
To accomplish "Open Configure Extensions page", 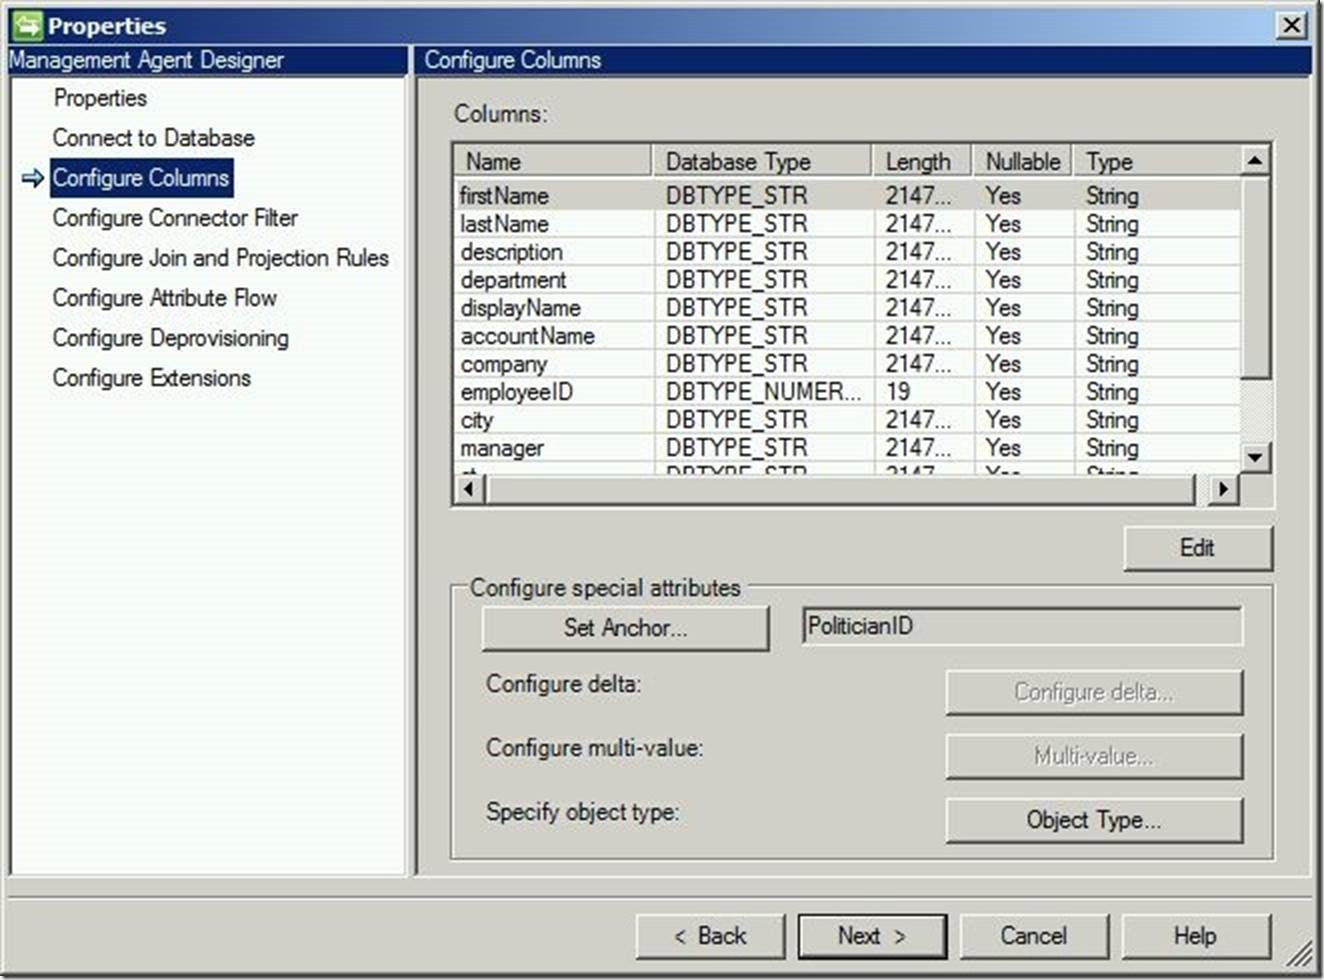I will [151, 378].
